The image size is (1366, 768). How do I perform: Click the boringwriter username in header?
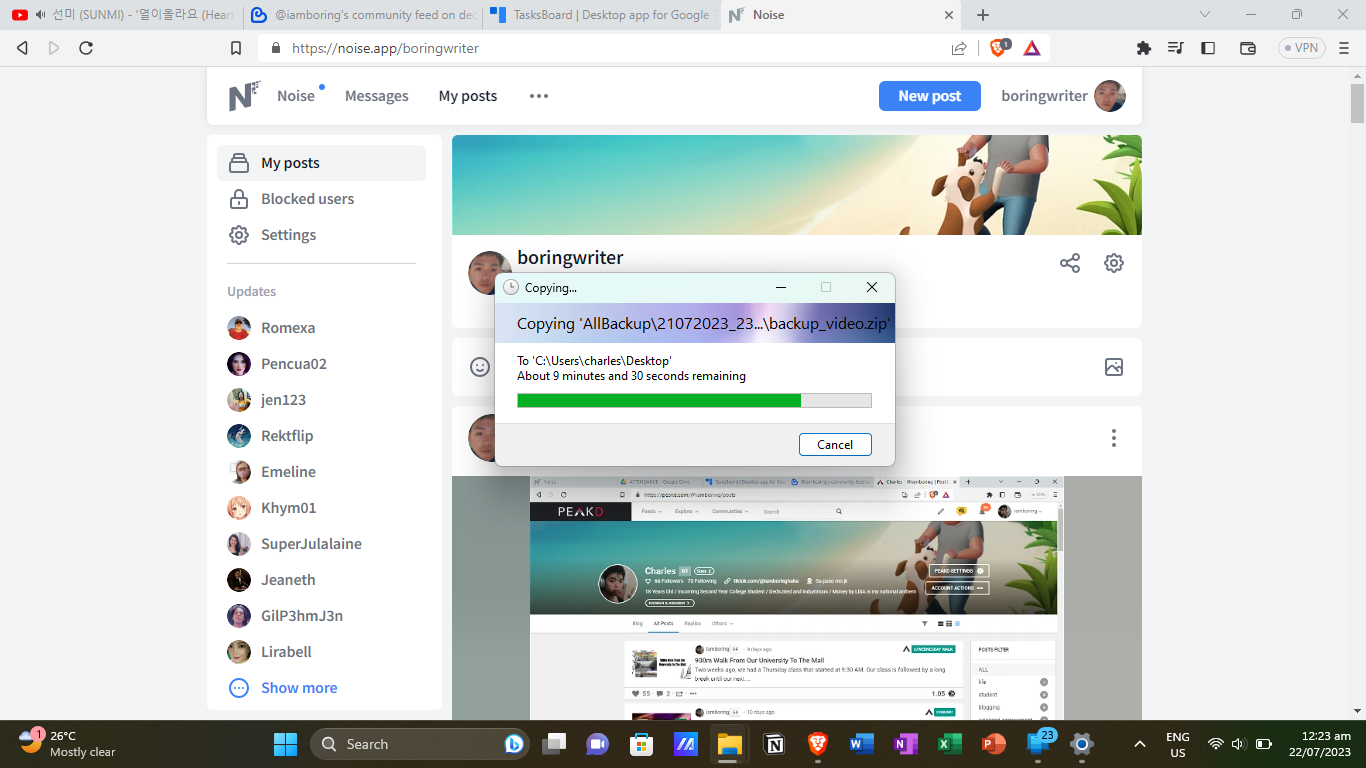click(1044, 96)
